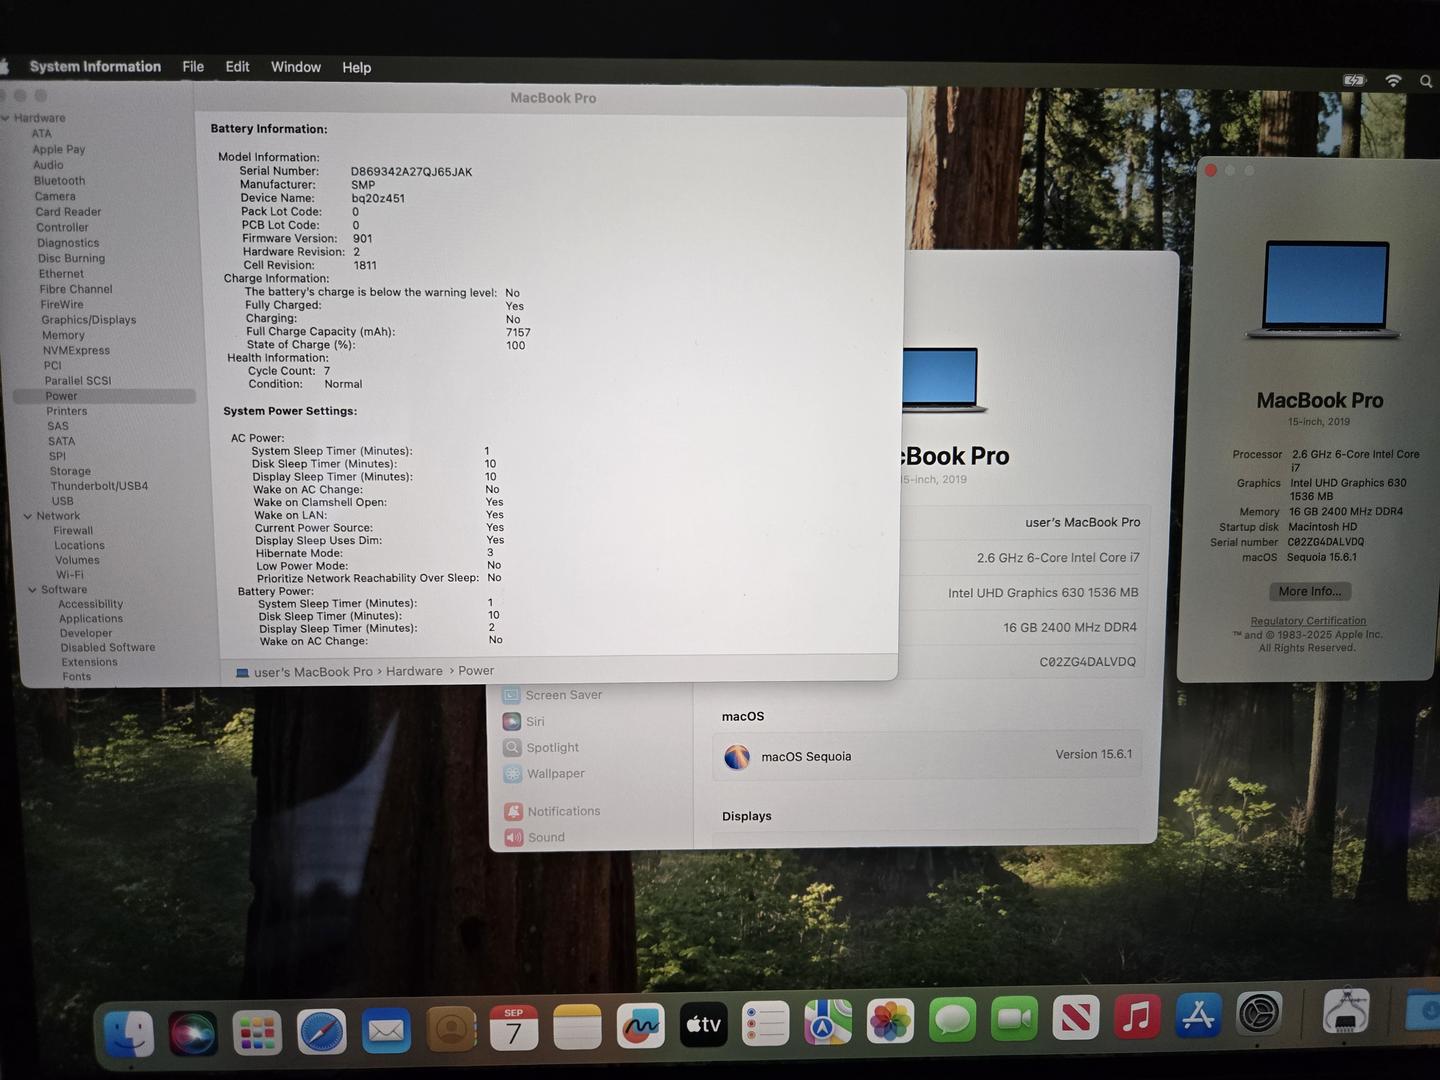Open the File menu

click(x=193, y=66)
